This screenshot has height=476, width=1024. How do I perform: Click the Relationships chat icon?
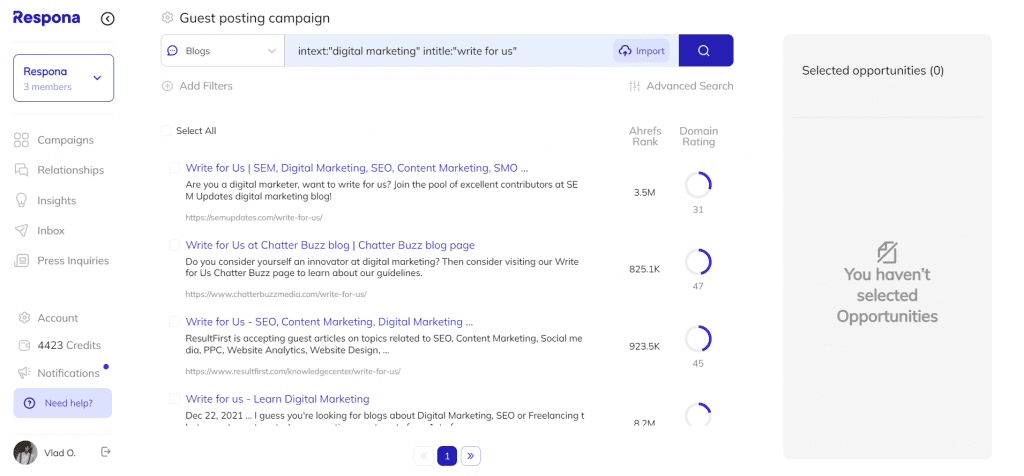[x=22, y=170]
